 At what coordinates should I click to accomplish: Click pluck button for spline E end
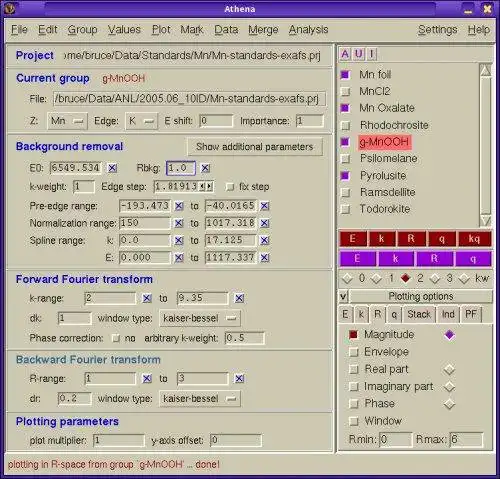coord(265,257)
